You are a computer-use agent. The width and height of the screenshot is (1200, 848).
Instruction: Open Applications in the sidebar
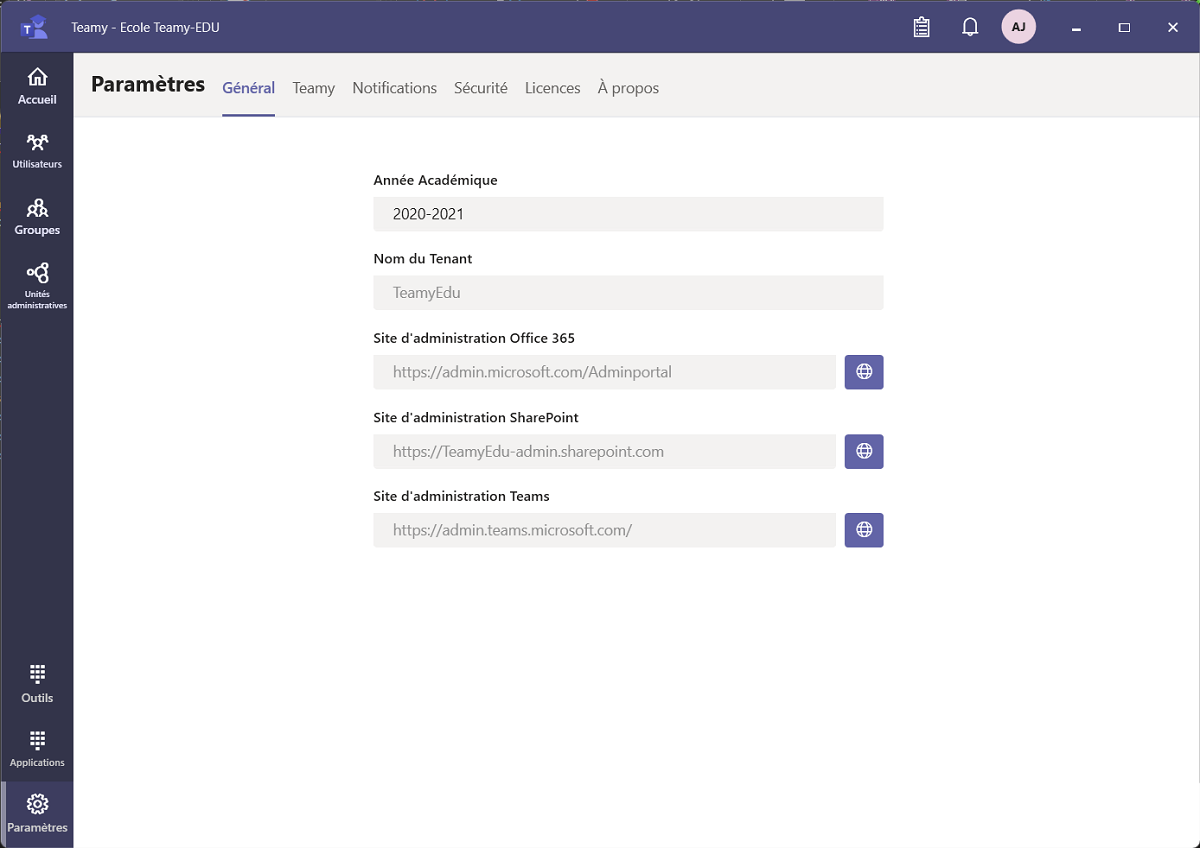37,749
